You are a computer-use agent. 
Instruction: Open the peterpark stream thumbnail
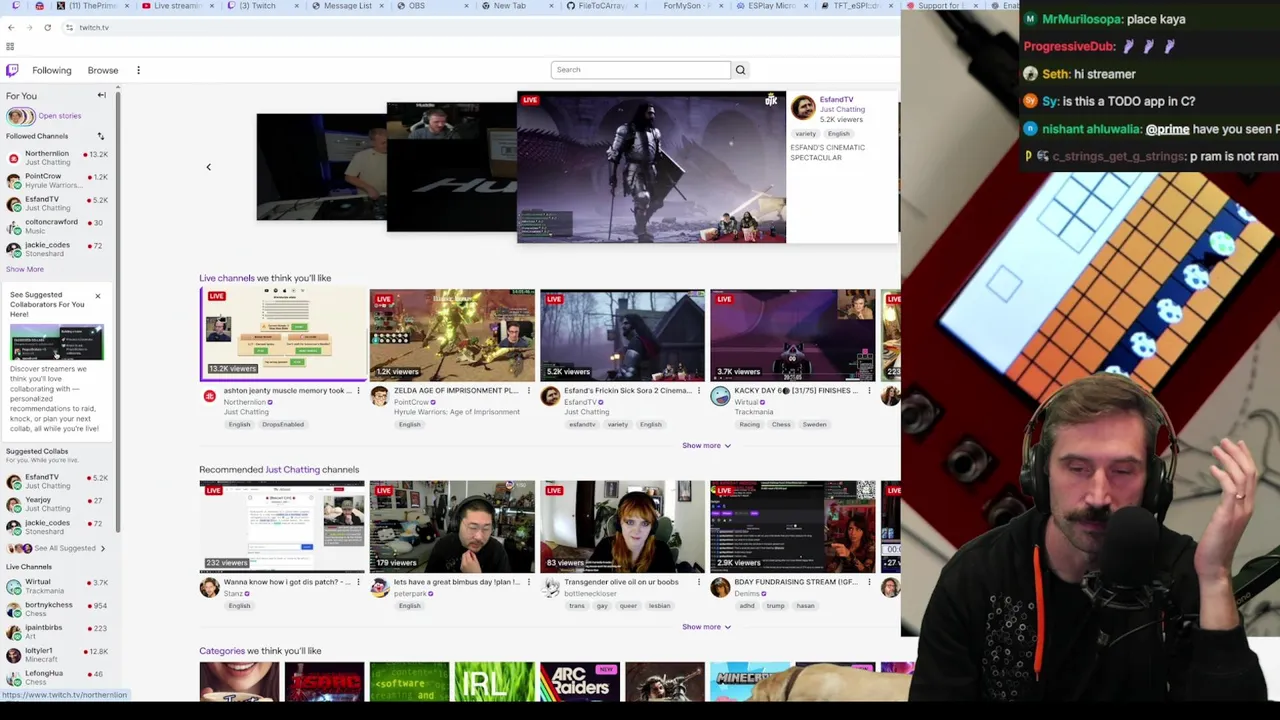(452, 526)
